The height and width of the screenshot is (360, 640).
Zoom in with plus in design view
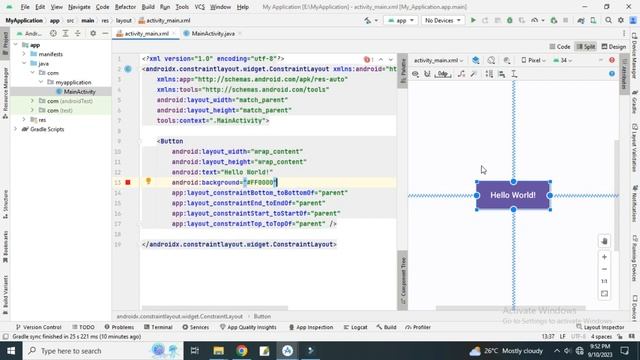[604, 257]
